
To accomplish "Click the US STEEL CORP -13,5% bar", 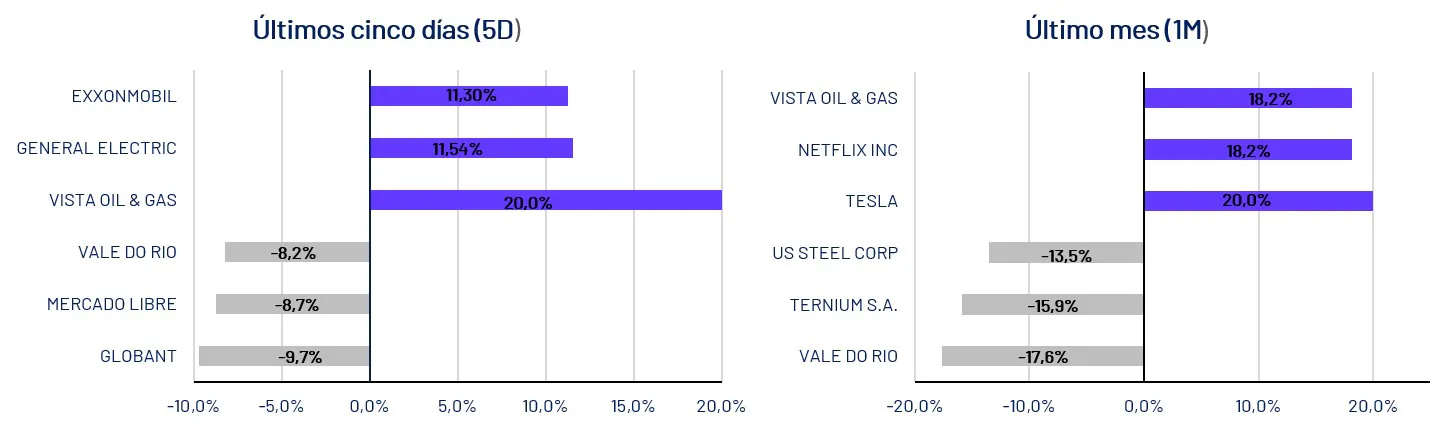I will coord(1066,253).
